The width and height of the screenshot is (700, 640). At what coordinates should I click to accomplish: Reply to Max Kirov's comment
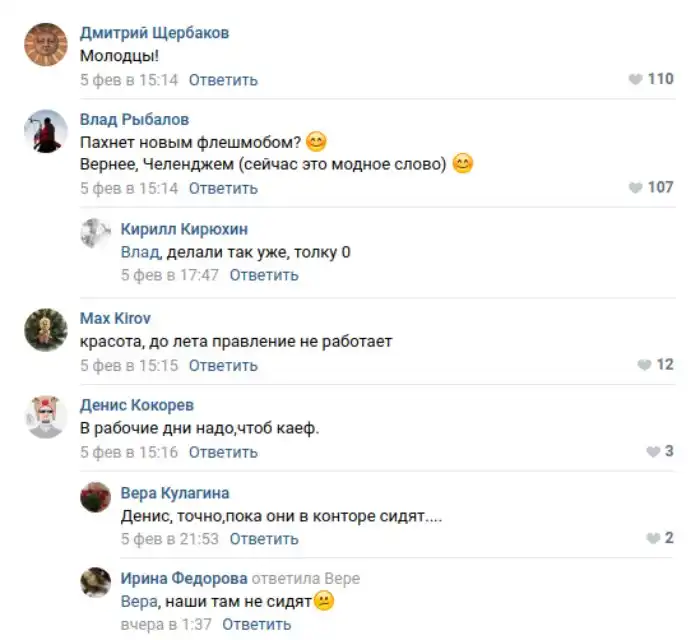point(223,366)
